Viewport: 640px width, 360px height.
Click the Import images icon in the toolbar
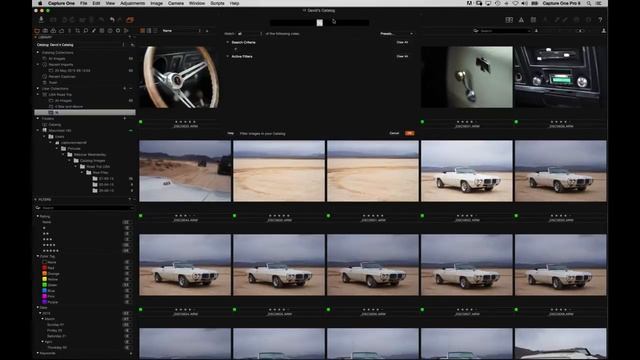coord(41,19)
